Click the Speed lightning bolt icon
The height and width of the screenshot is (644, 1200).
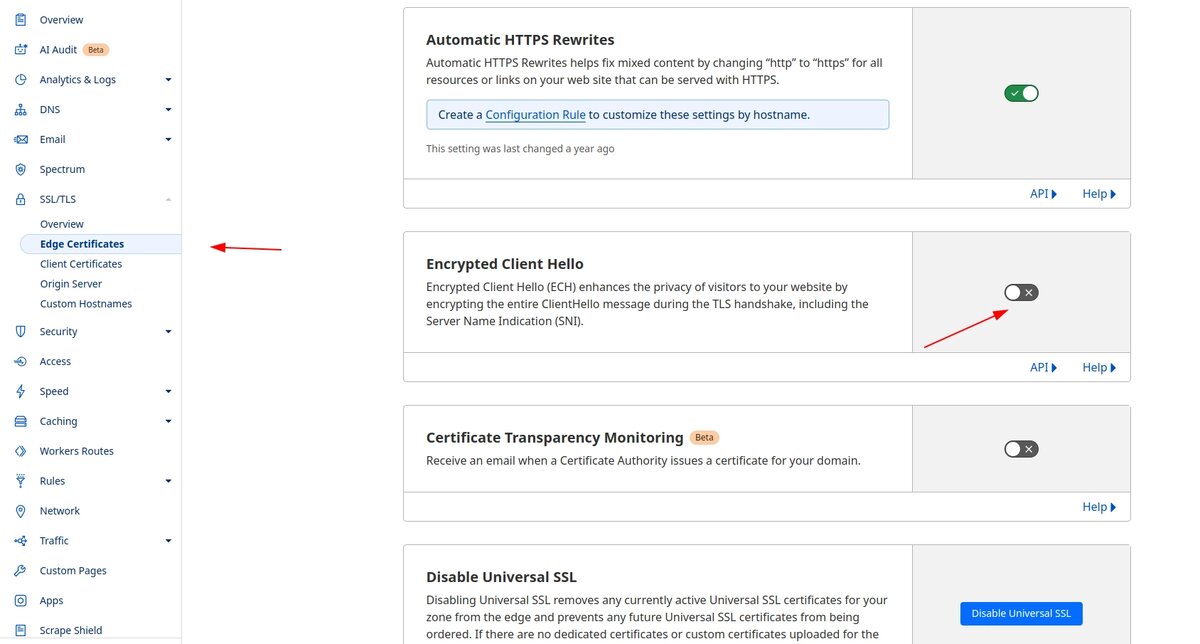click(20, 392)
